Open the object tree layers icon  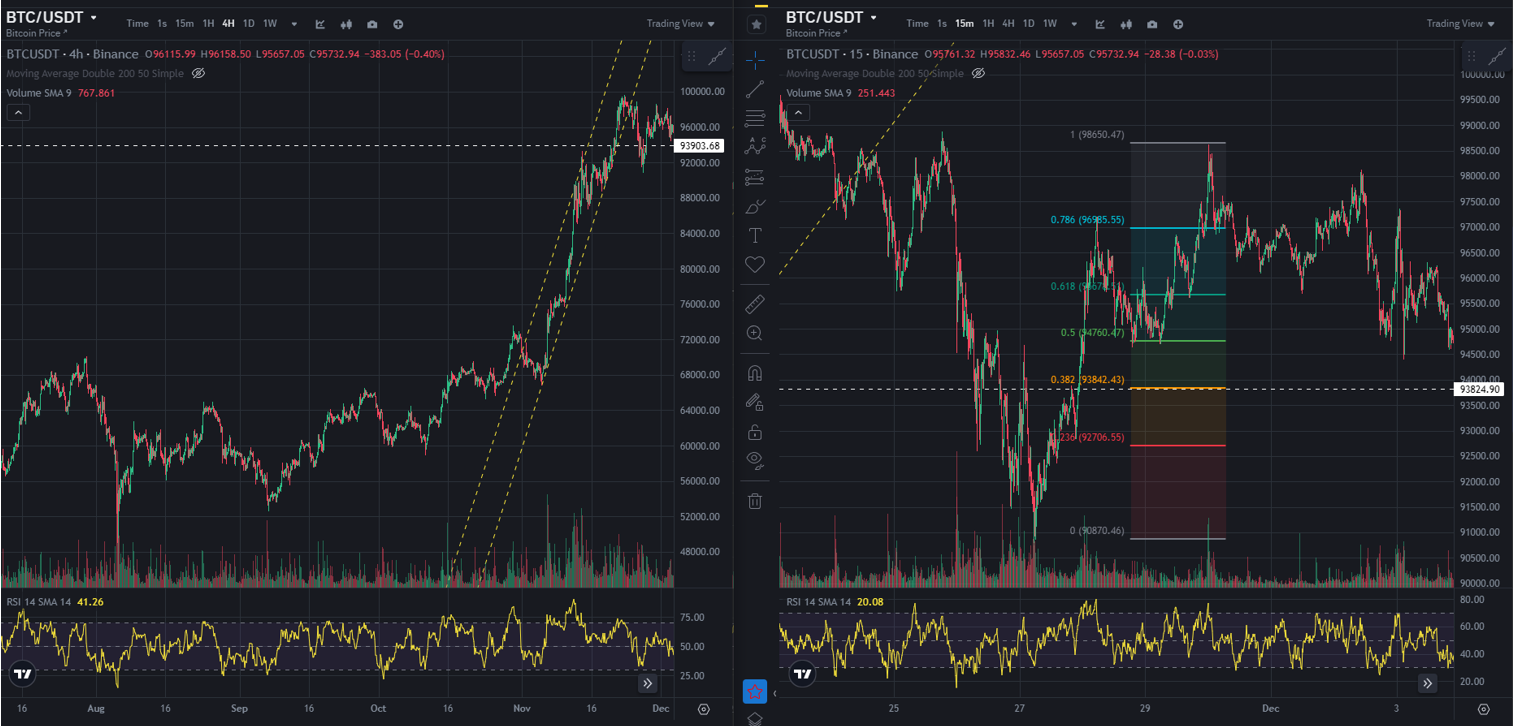755,718
